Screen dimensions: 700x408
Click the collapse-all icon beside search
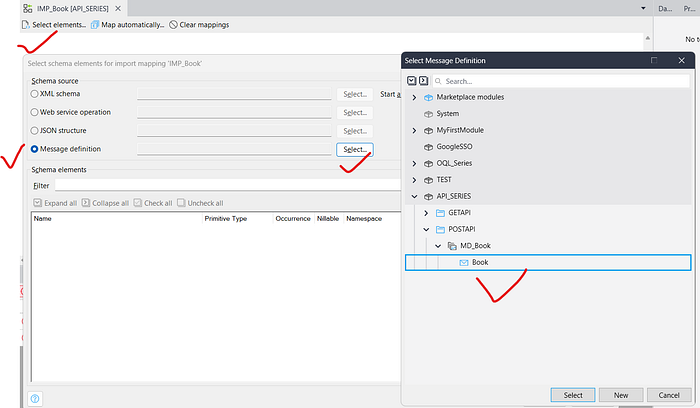pyautogui.click(x=424, y=80)
